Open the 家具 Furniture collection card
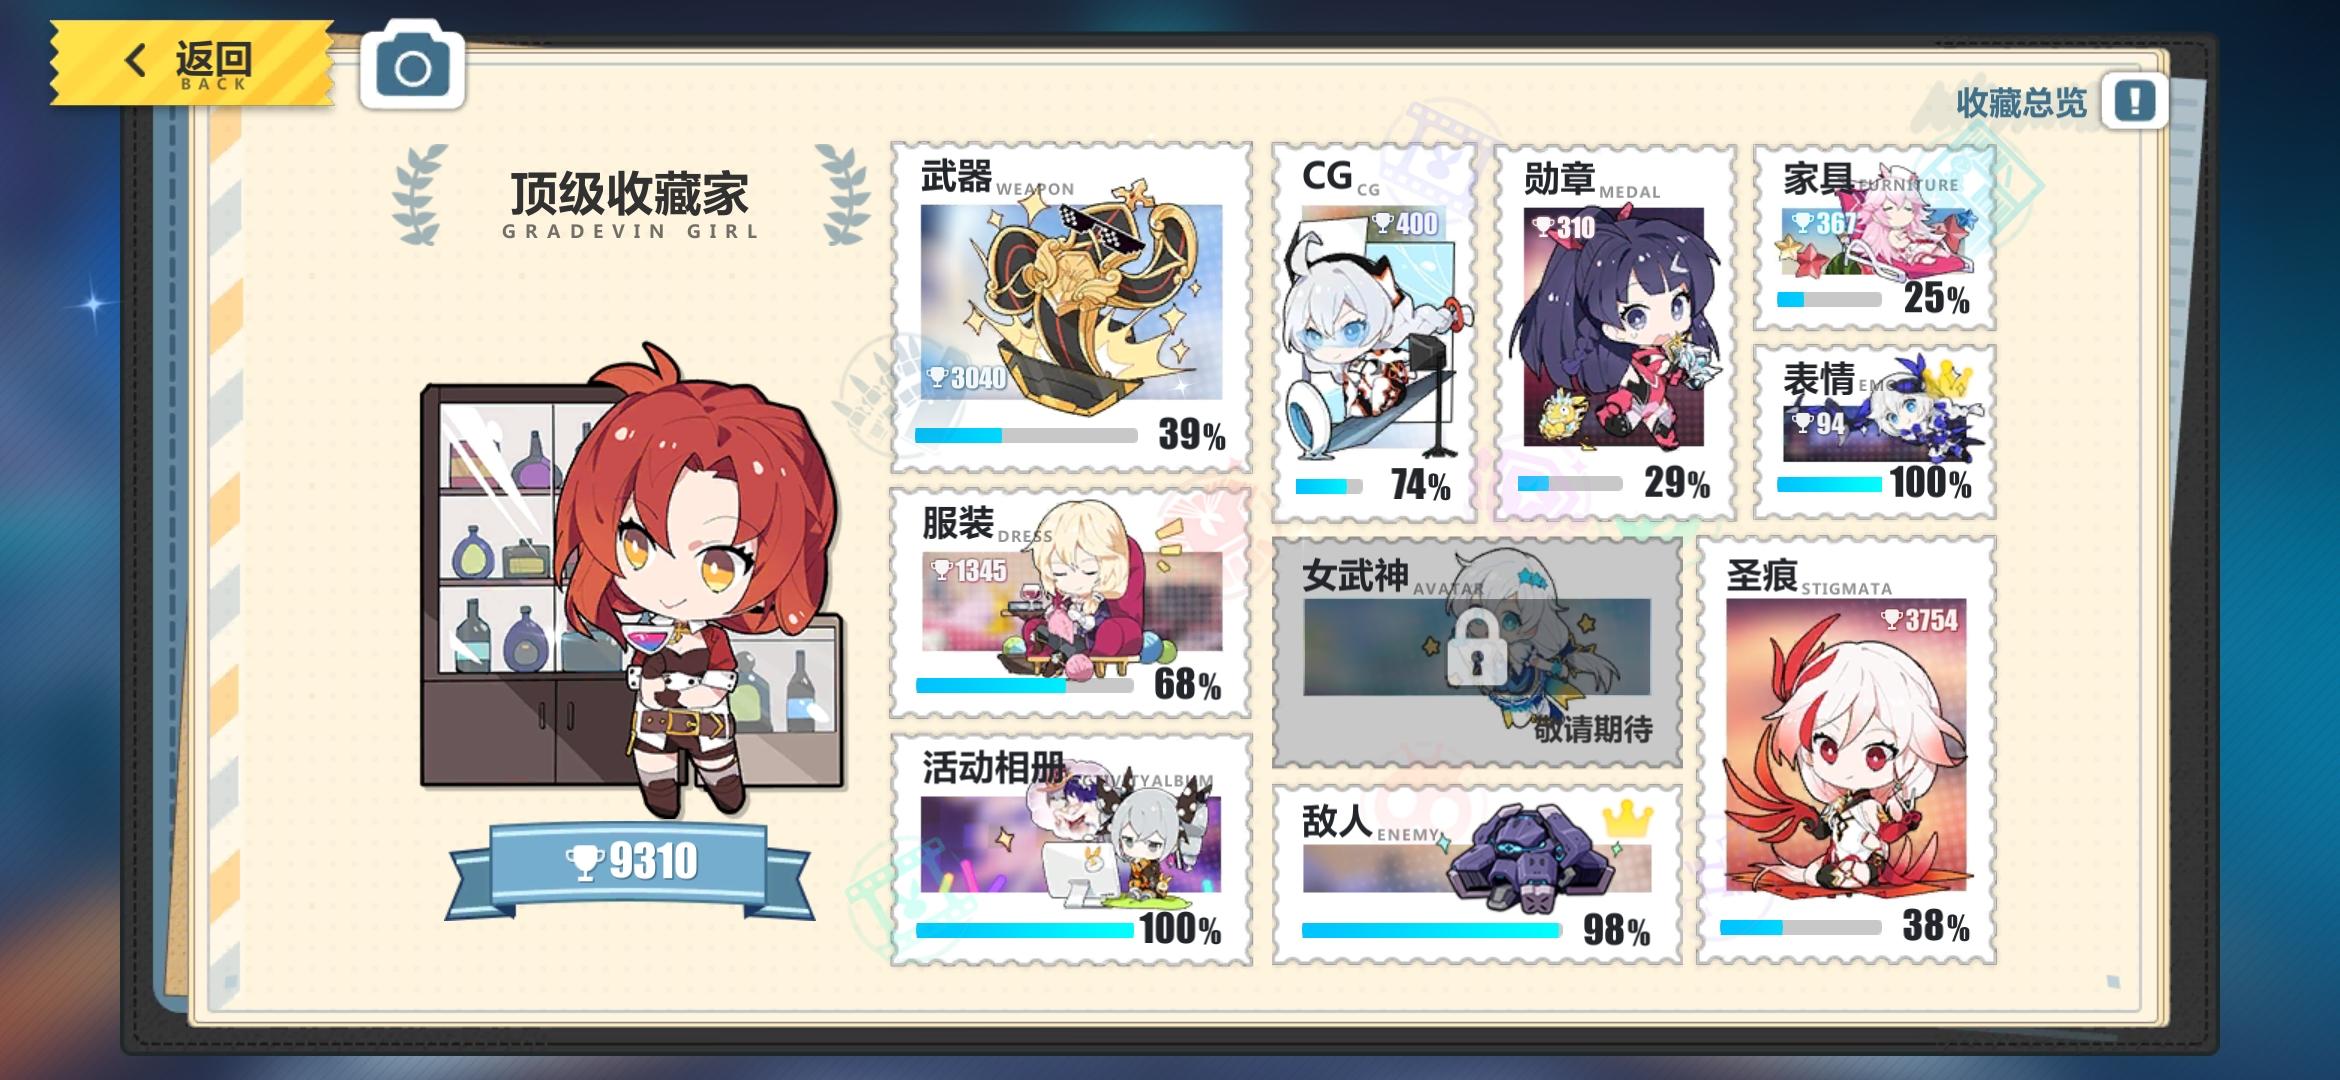Viewport: 2340px width, 1080px height. pyautogui.click(x=1874, y=237)
